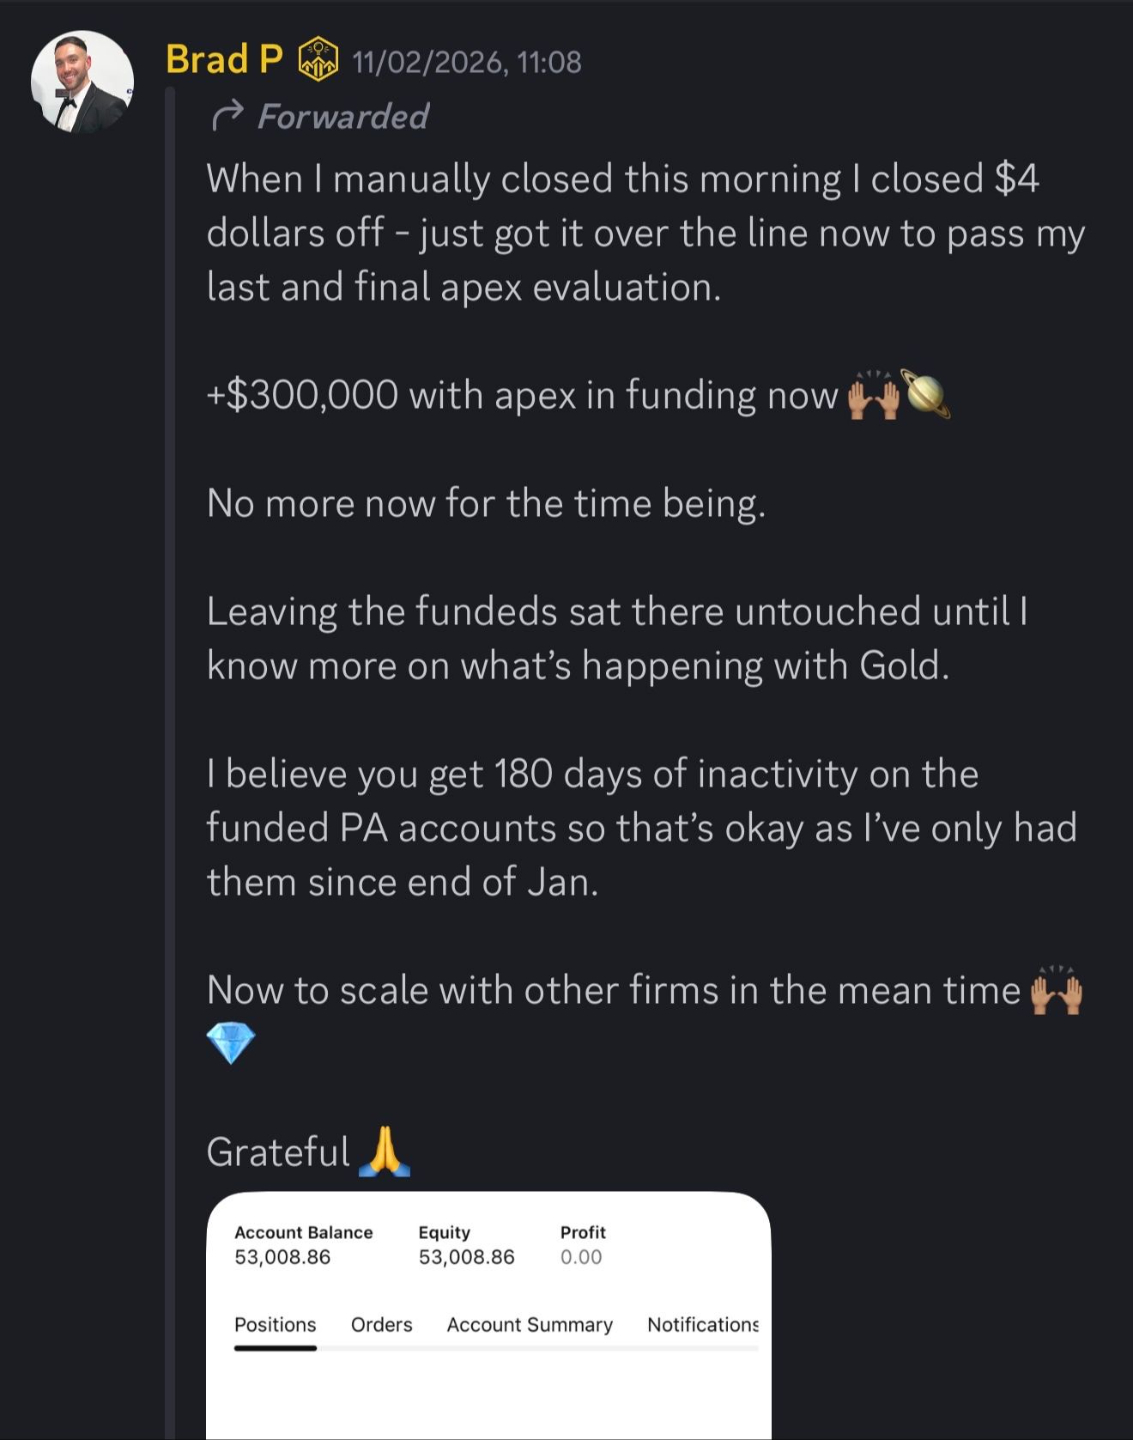Click the gold role badge beside Brad P

[x=318, y=60]
